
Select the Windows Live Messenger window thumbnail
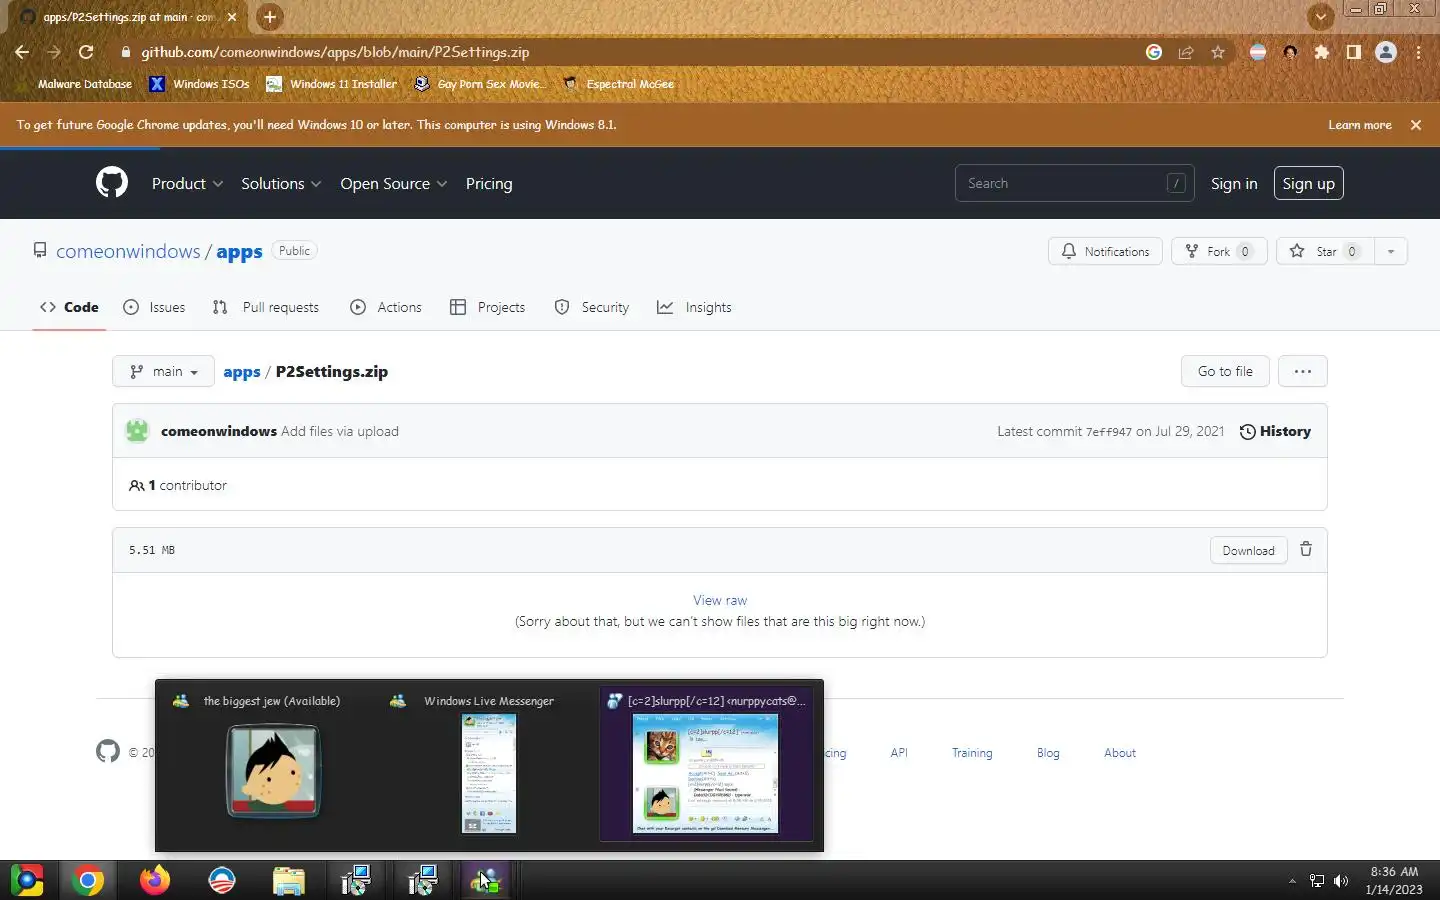(489, 765)
